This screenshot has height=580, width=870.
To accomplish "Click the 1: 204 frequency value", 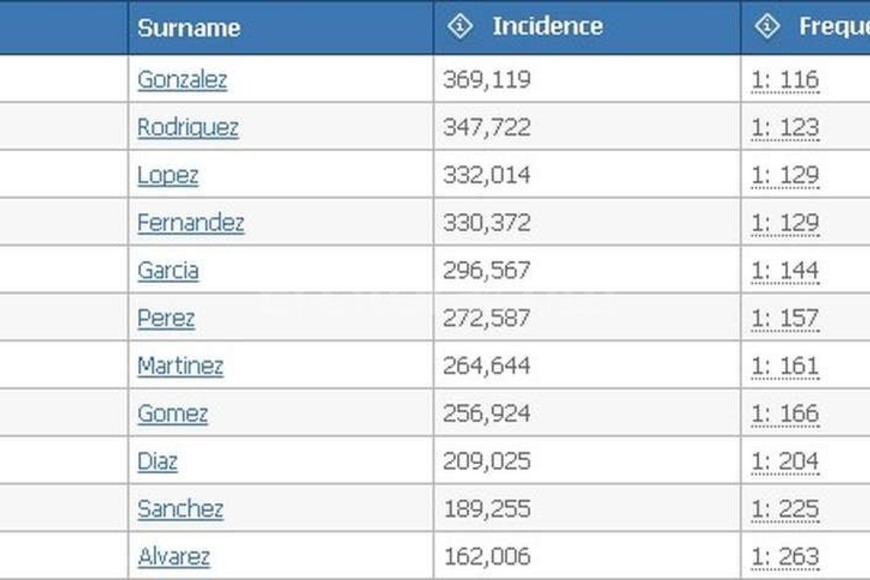I will point(785,462).
